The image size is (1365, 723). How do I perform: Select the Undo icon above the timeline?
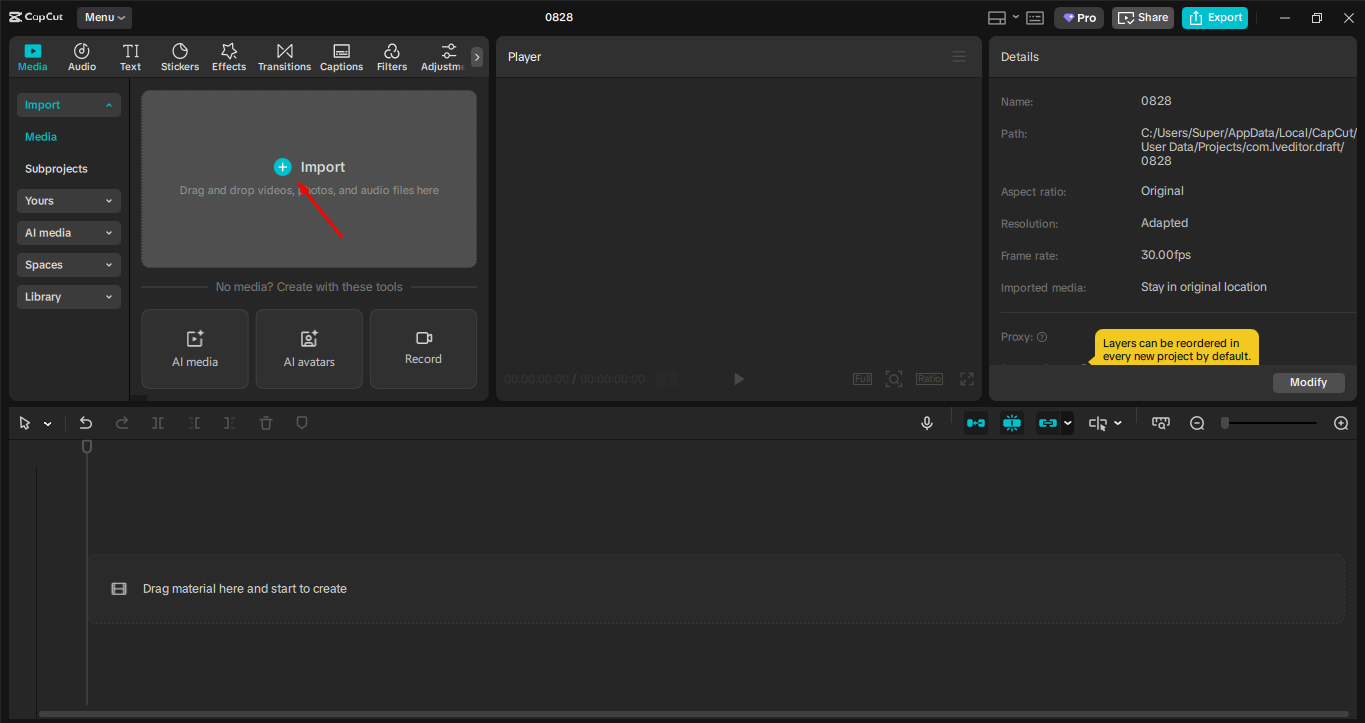[x=85, y=422]
